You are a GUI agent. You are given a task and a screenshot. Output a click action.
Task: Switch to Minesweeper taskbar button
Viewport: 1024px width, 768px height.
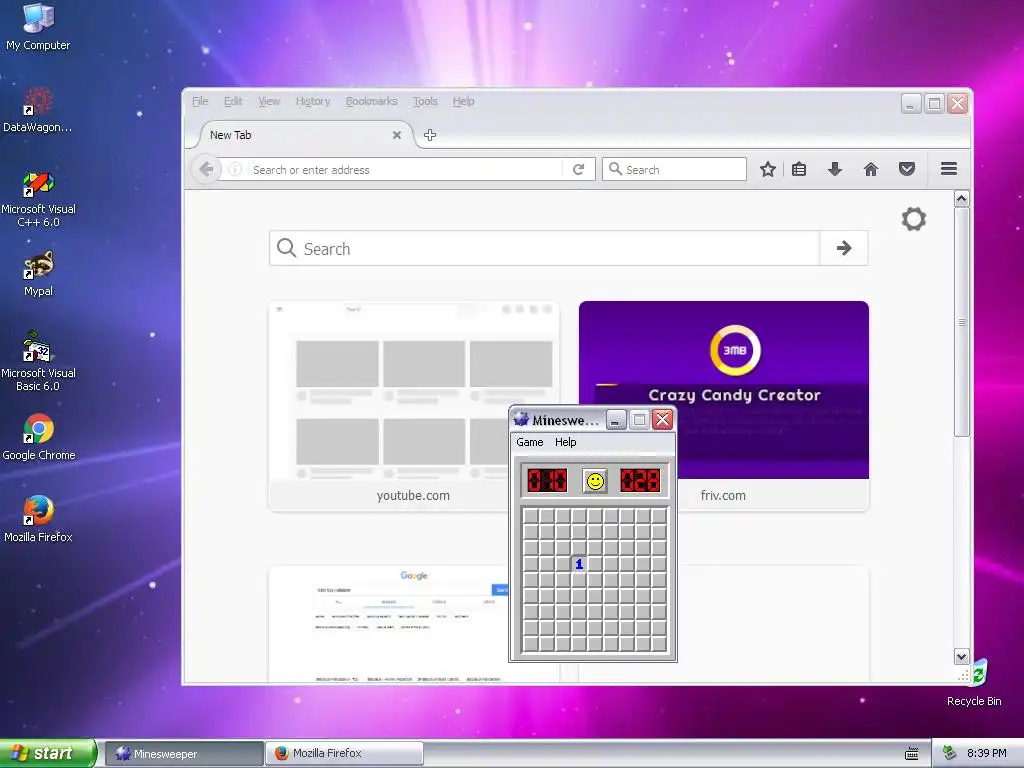tap(184, 754)
